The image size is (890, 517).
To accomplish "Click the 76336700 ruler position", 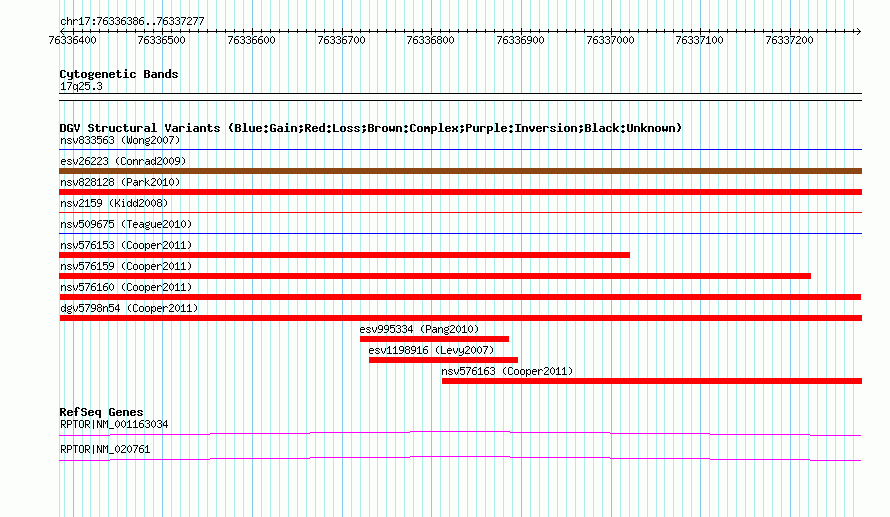I will pos(342,40).
